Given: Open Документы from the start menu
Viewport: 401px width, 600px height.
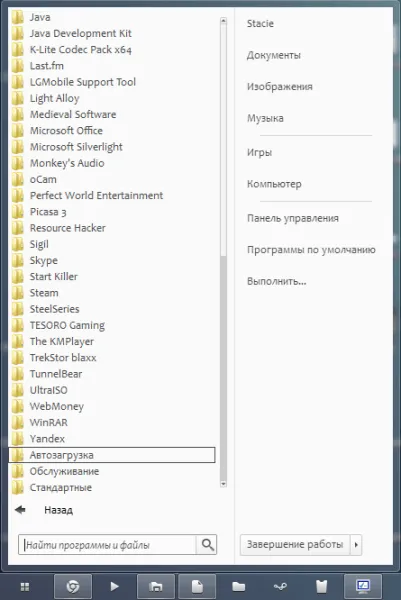Looking at the screenshot, I should tap(274, 55).
